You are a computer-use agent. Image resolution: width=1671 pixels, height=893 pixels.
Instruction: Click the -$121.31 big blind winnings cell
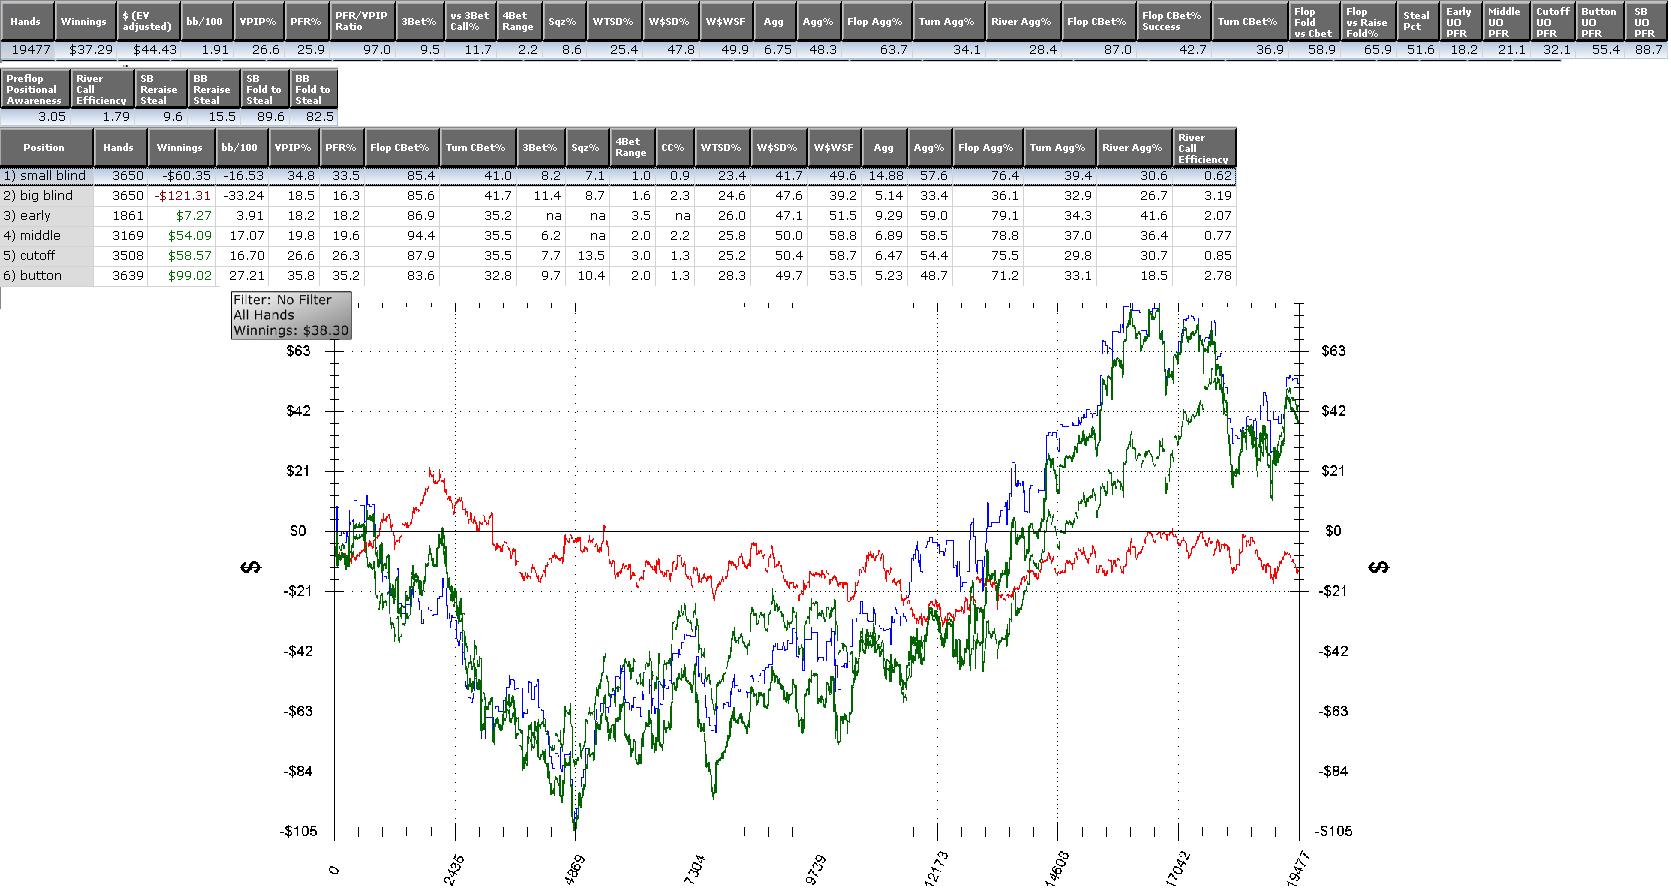(182, 195)
